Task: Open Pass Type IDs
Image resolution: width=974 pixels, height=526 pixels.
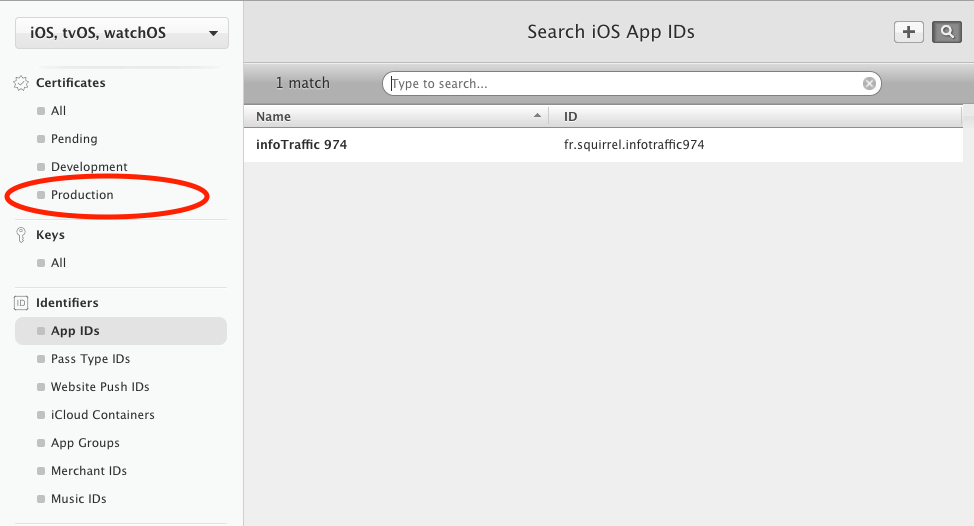Action: (x=90, y=359)
